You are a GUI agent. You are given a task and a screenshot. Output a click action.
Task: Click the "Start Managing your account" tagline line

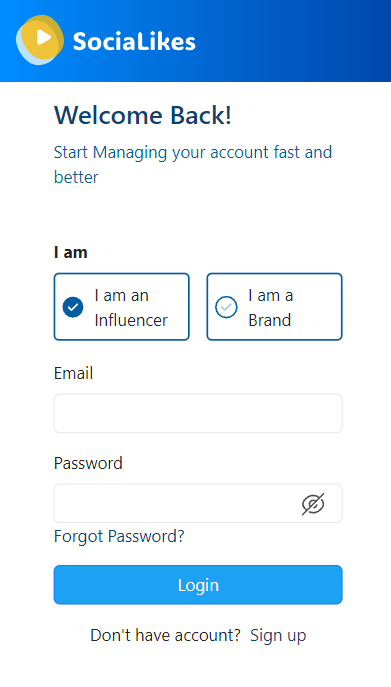coord(193,152)
